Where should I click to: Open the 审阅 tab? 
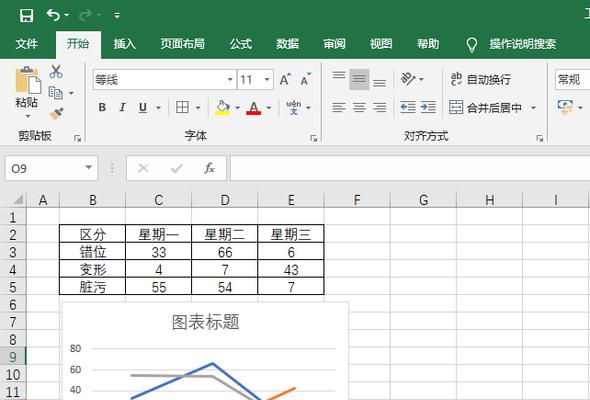[x=334, y=44]
